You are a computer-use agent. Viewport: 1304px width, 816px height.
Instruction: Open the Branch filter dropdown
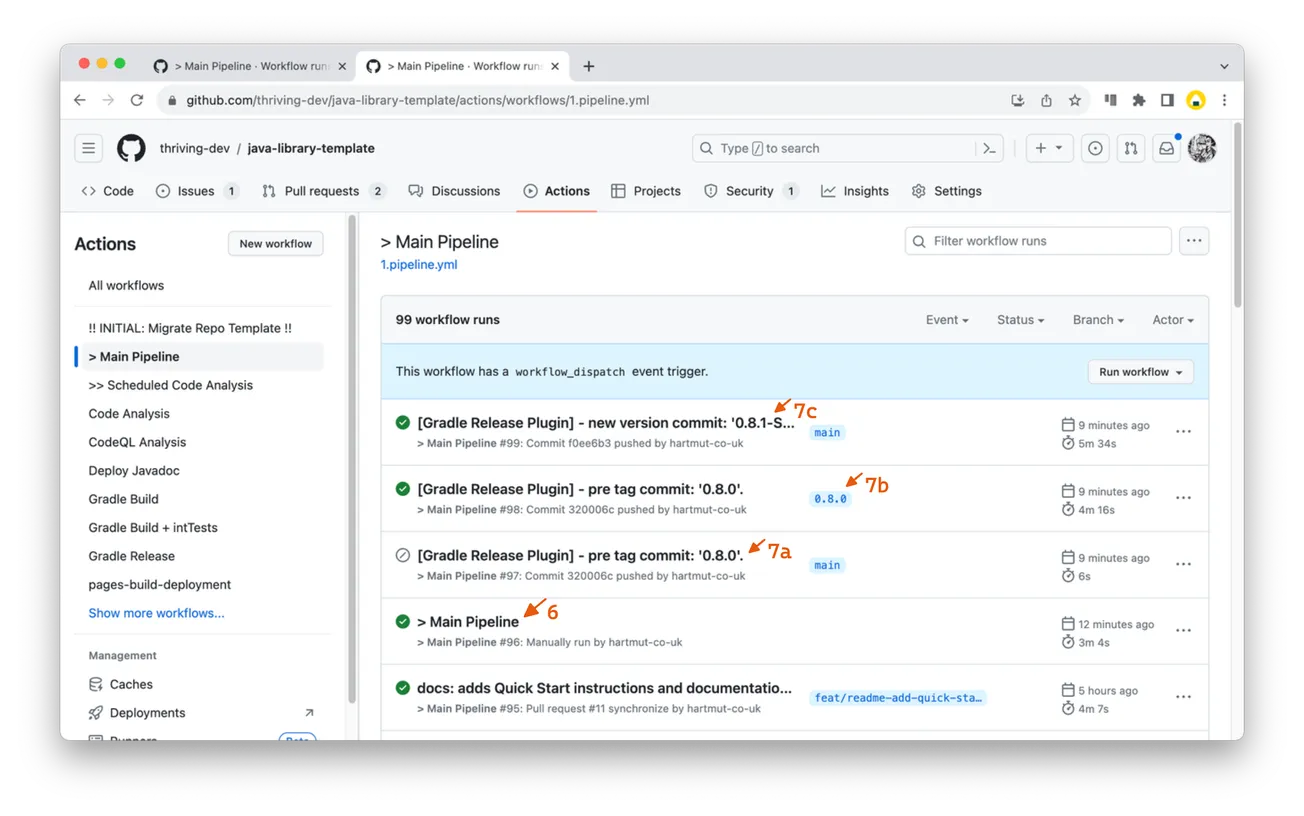1097,319
